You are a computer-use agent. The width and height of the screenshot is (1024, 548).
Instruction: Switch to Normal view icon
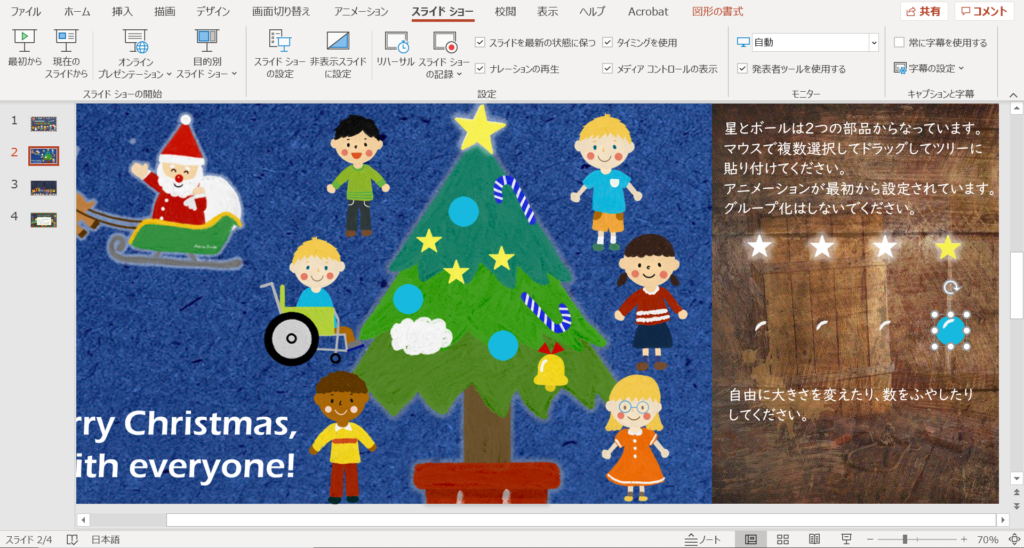750,540
